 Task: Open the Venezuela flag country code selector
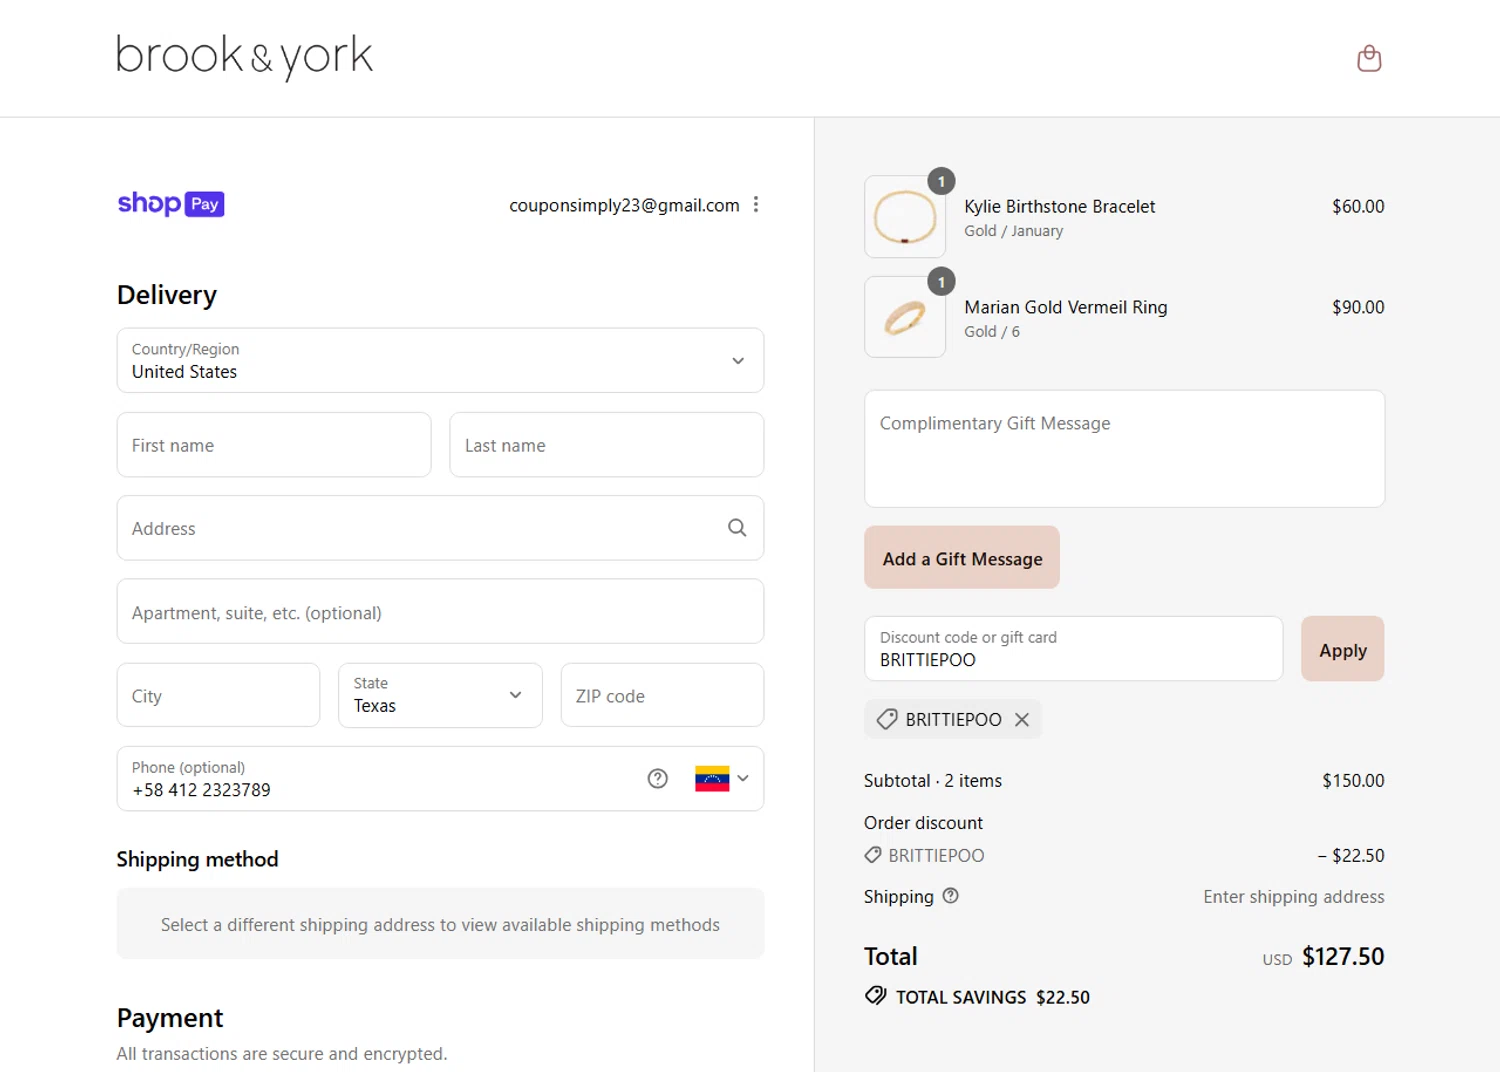pos(722,779)
